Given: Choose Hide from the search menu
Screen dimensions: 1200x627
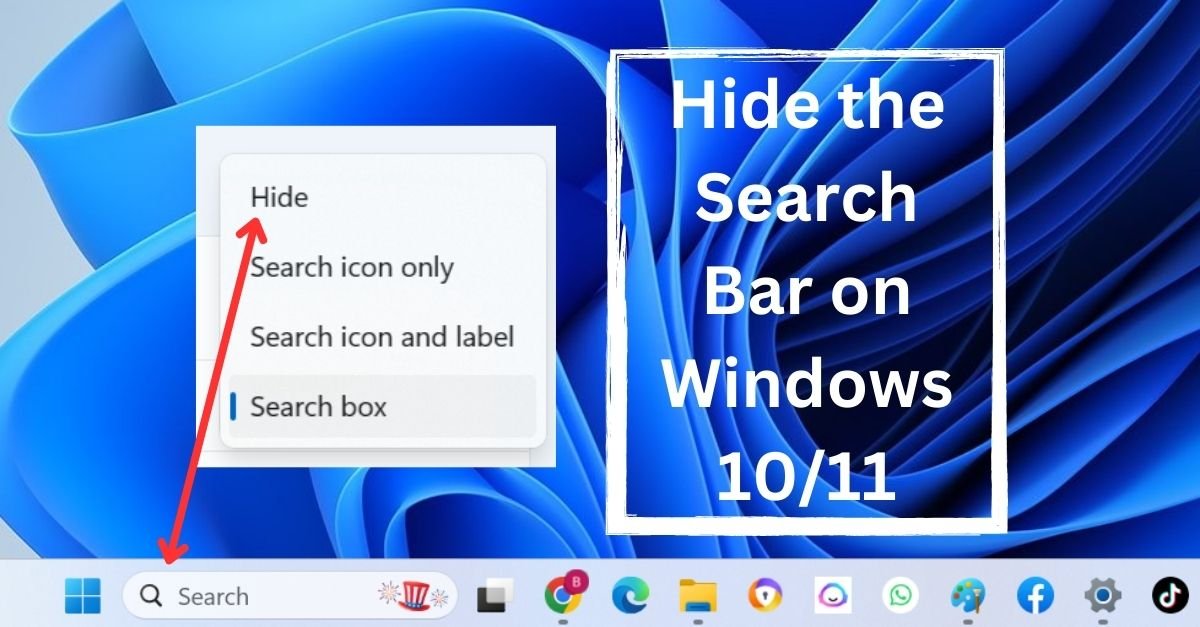Looking at the screenshot, I should pyautogui.click(x=280, y=198).
